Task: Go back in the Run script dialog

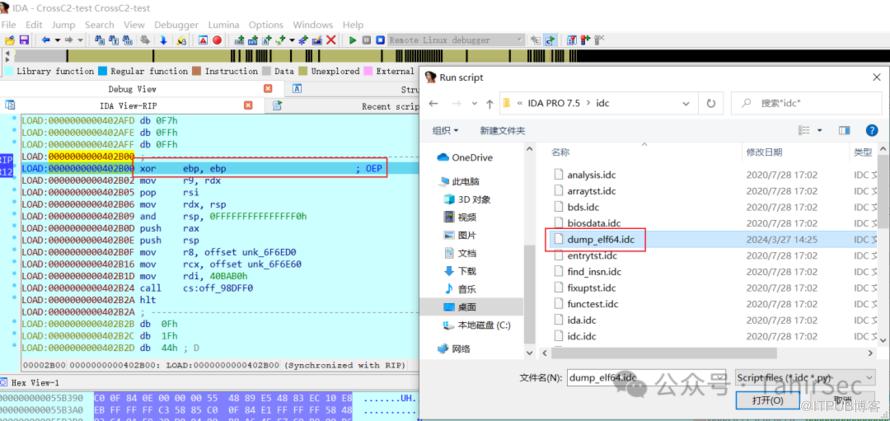Action: pyautogui.click(x=434, y=104)
